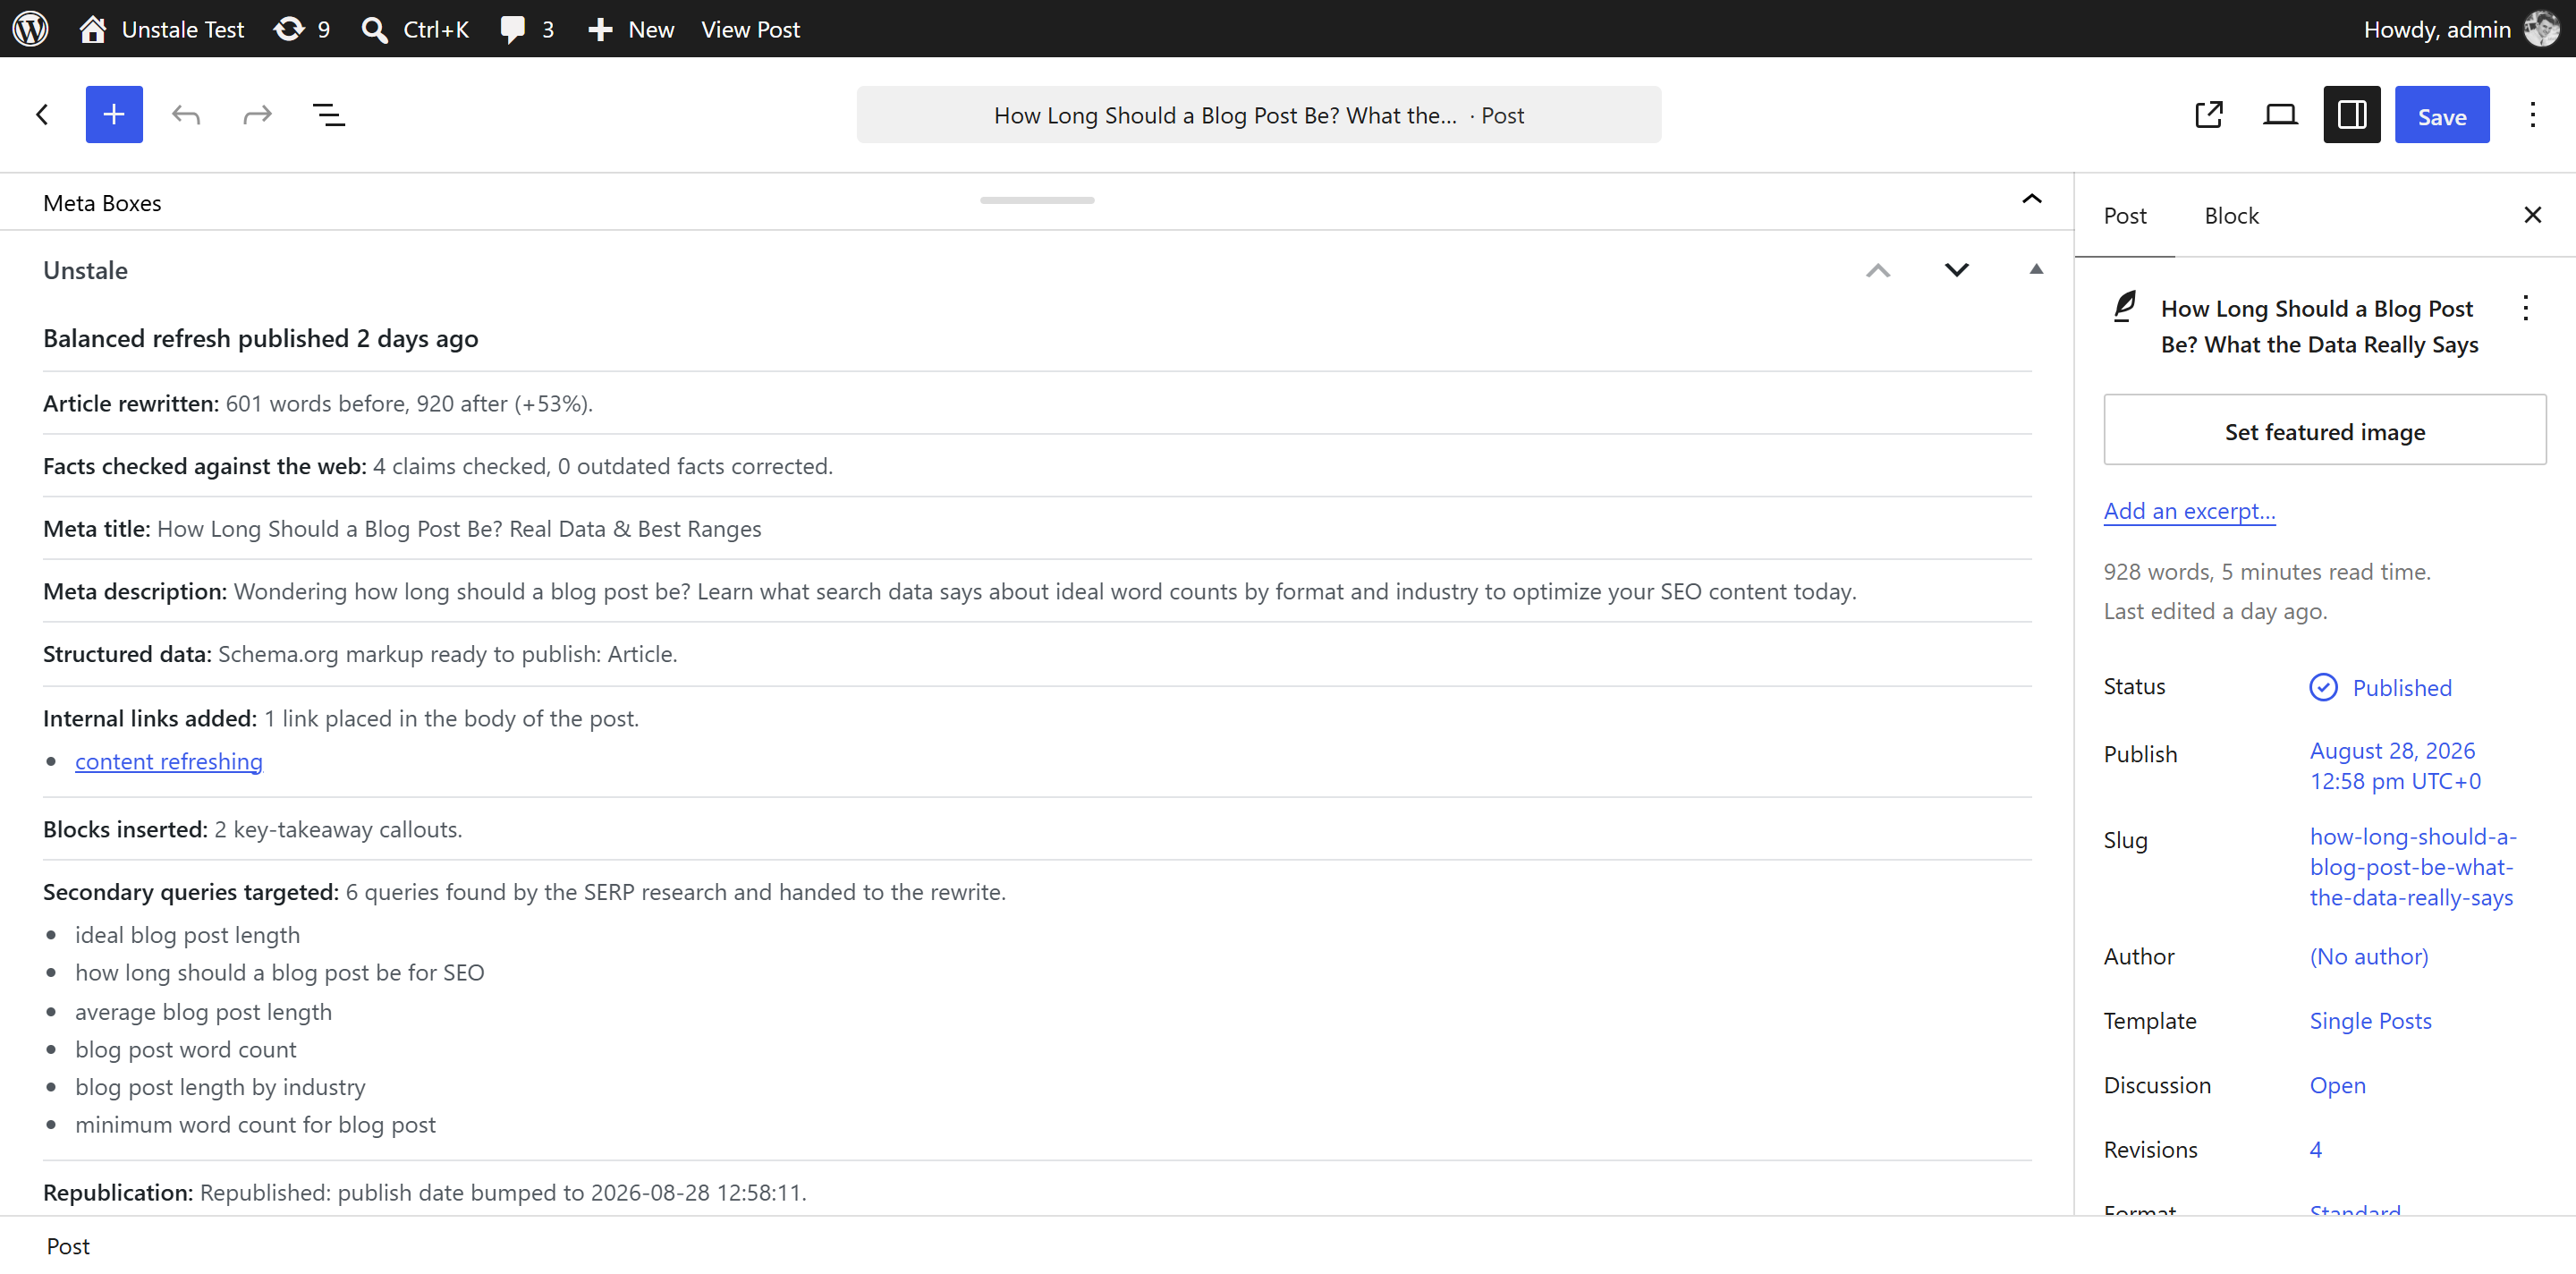Click Set featured image
This screenshot has width=2576, height=1274.
tap(2324, 429)
